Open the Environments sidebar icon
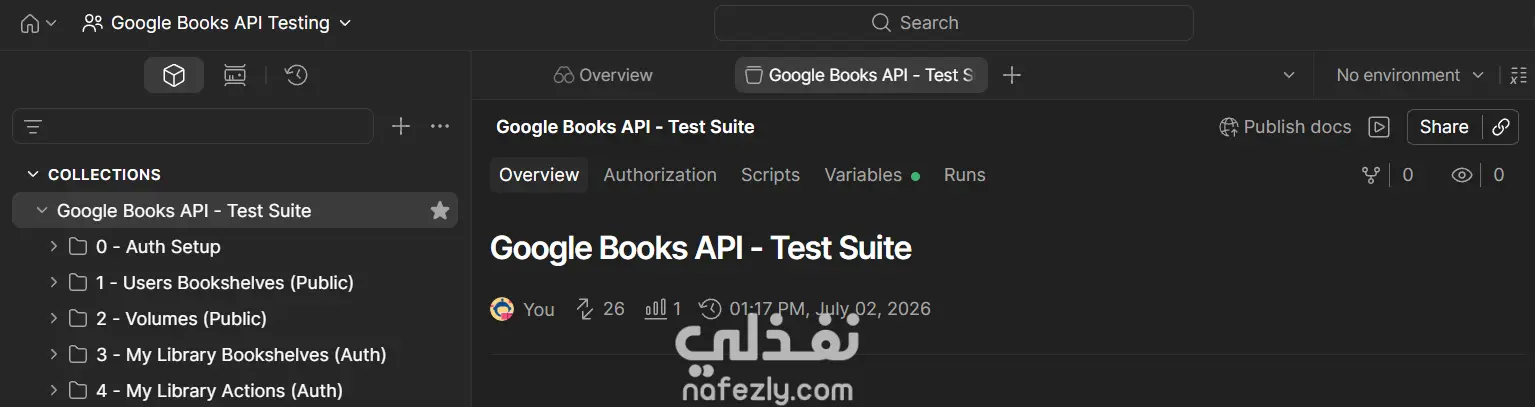This screenshot has height=407, width=1535. click(235, 75)
